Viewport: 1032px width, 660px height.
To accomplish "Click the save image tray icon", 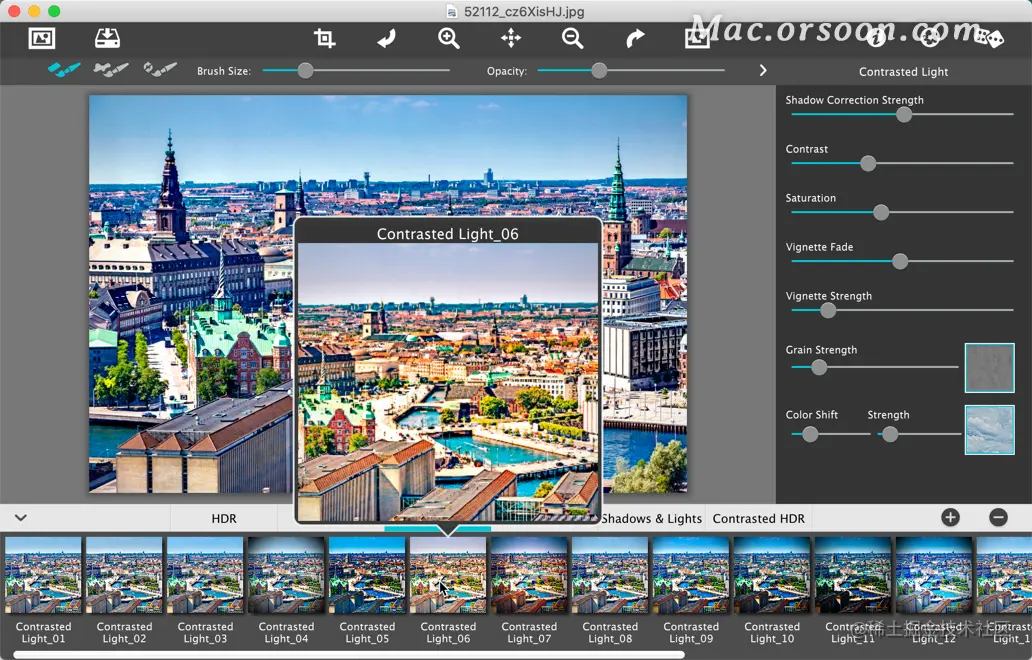I will pyautogui.click(x=107, y=38).
